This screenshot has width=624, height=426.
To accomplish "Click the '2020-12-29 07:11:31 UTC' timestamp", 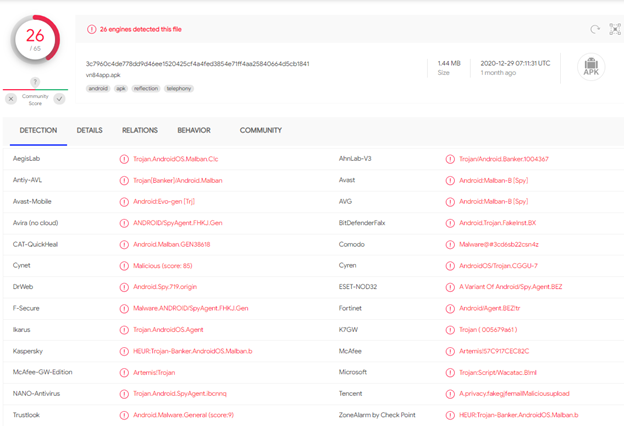I will 515,63.
